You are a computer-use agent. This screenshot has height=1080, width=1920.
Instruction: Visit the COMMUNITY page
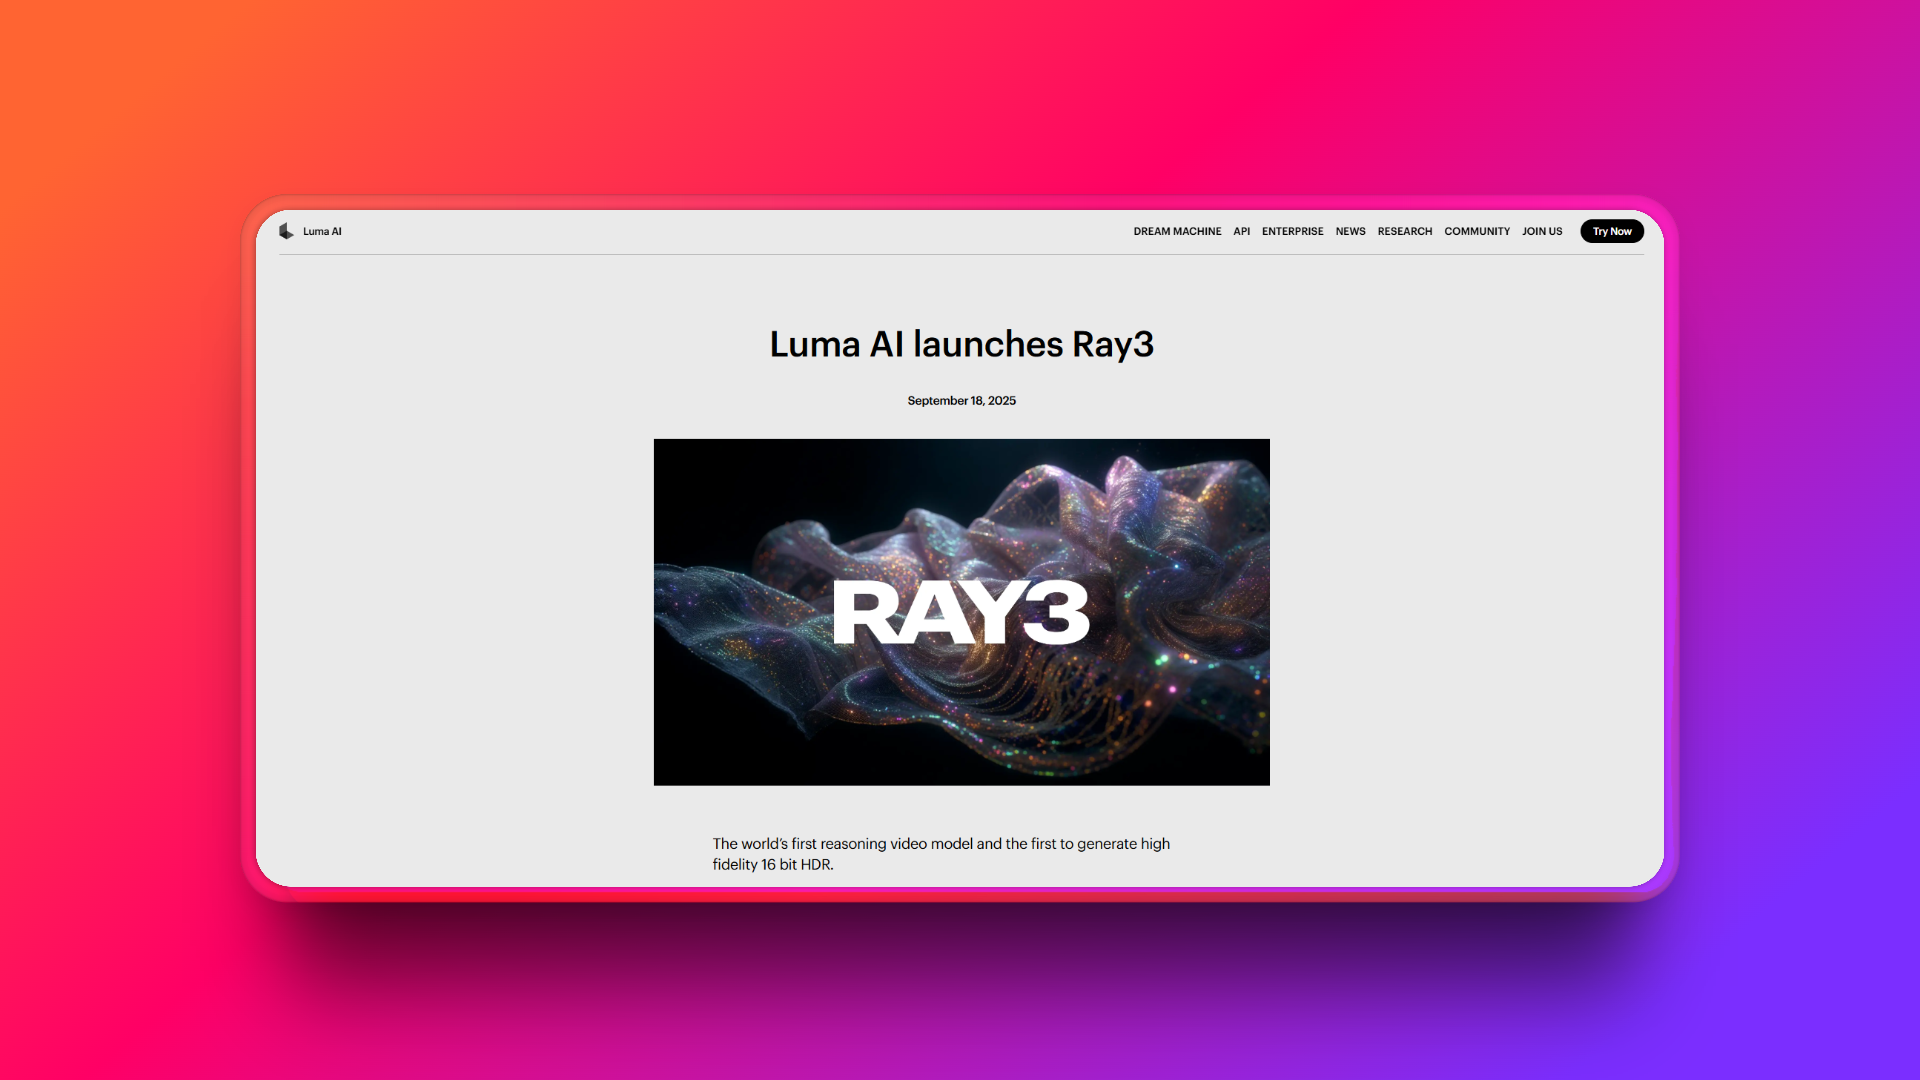[1477, 231]
